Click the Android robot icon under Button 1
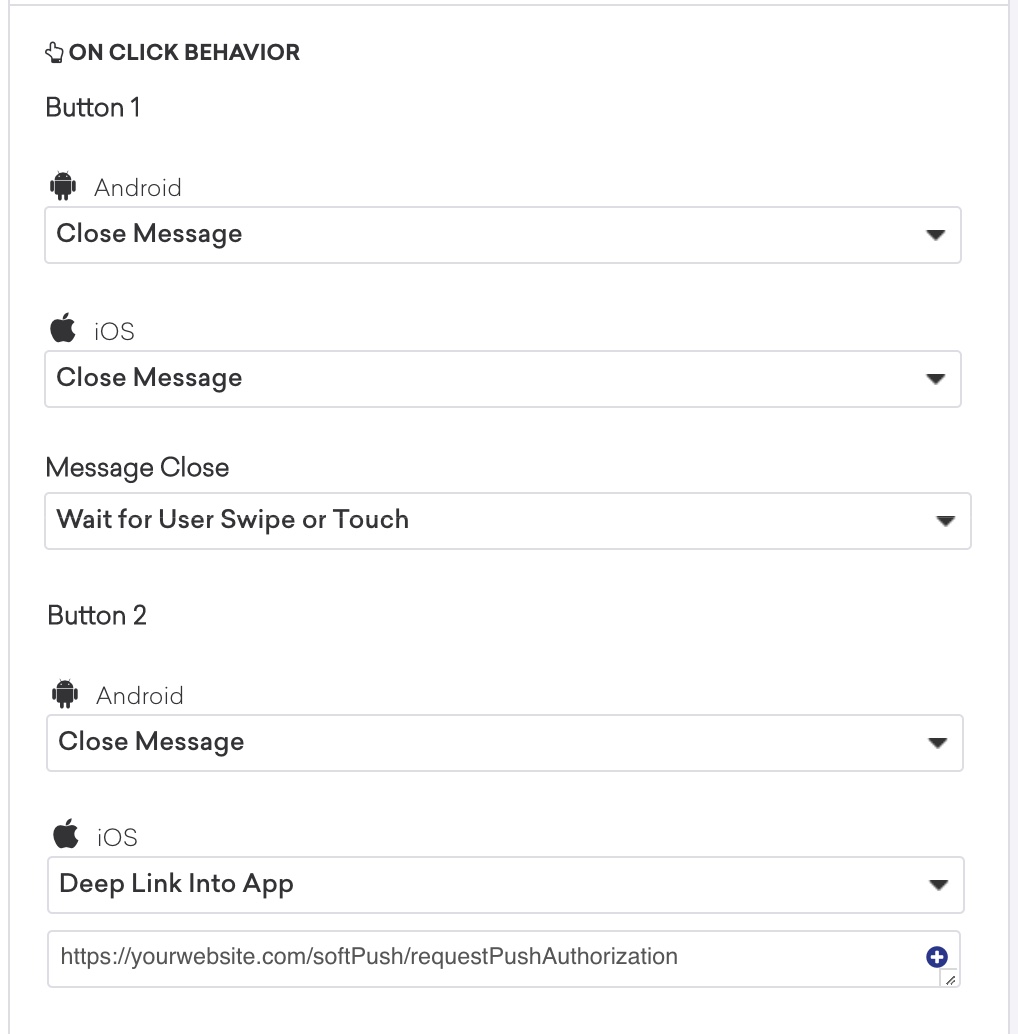Image resolution: width=1018 pixels, height=1034 pixels. click(x=63, y=186)
